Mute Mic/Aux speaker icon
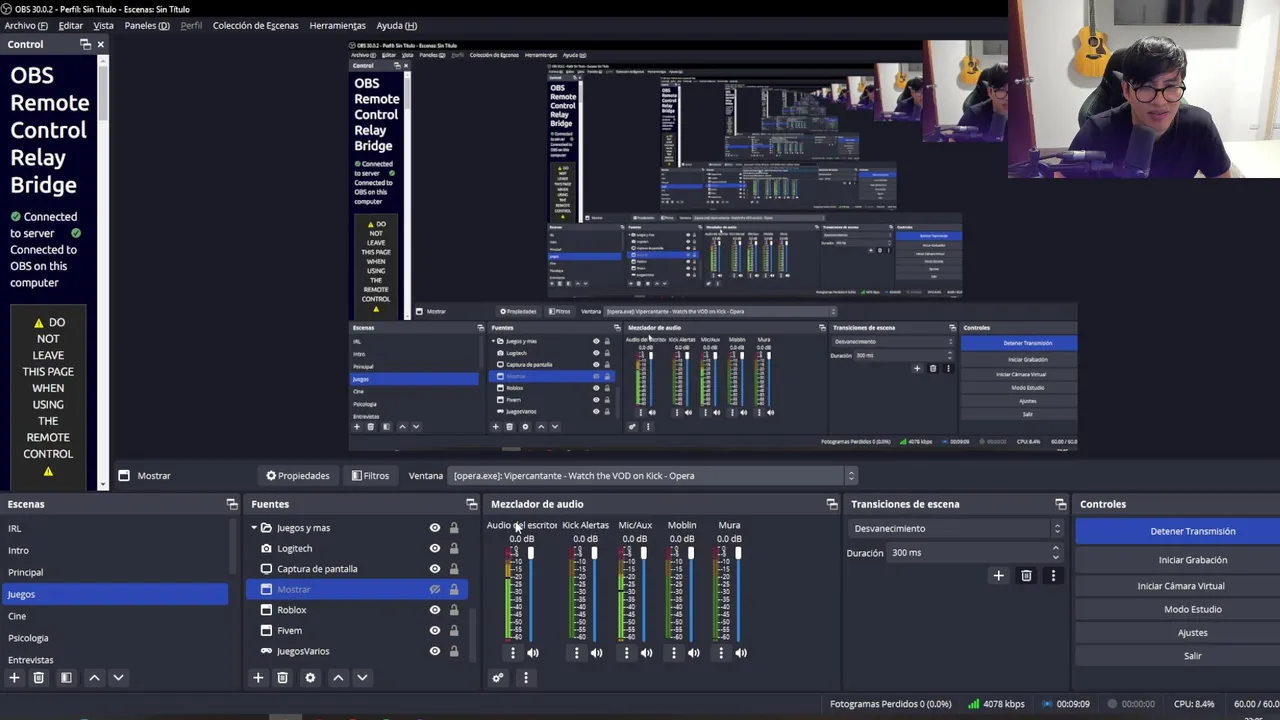Screen dimensions: 1280x720 click(647, 653)
